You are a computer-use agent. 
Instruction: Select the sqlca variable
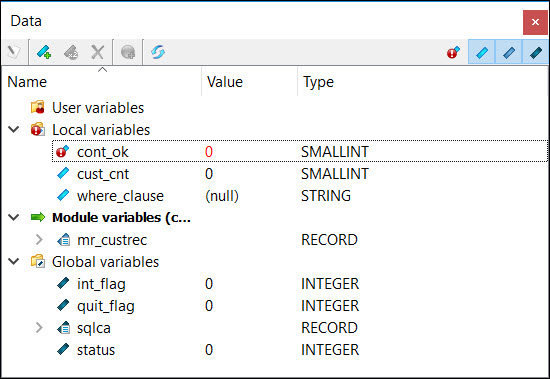[94, 328]
